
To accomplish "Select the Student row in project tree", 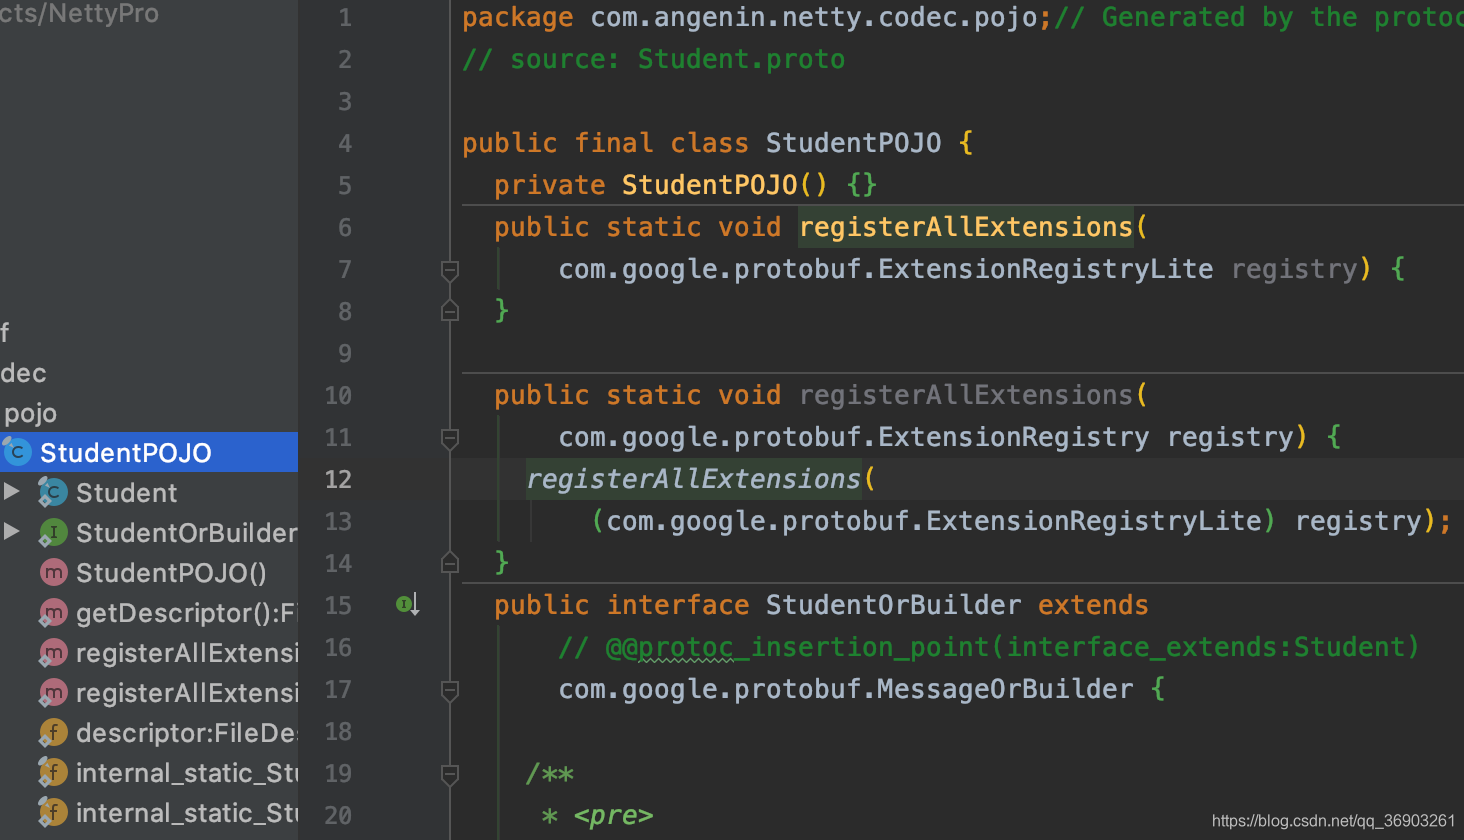I will pos(149,492).
